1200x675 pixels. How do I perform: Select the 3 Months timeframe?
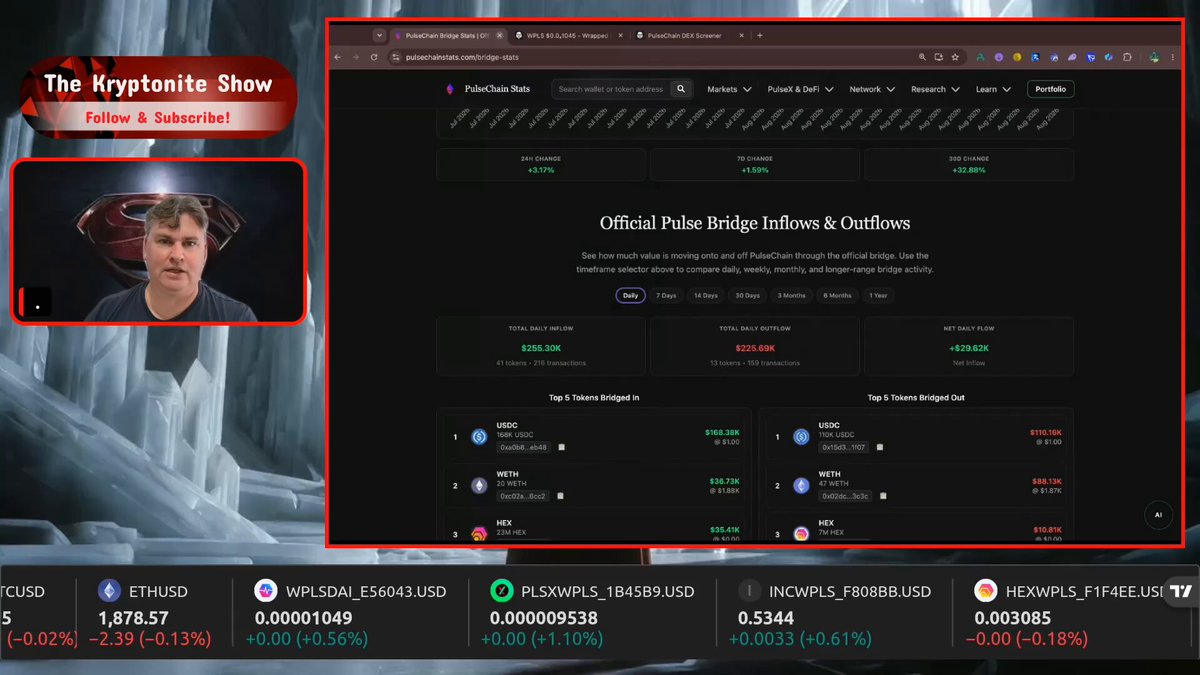click(792, 296)
